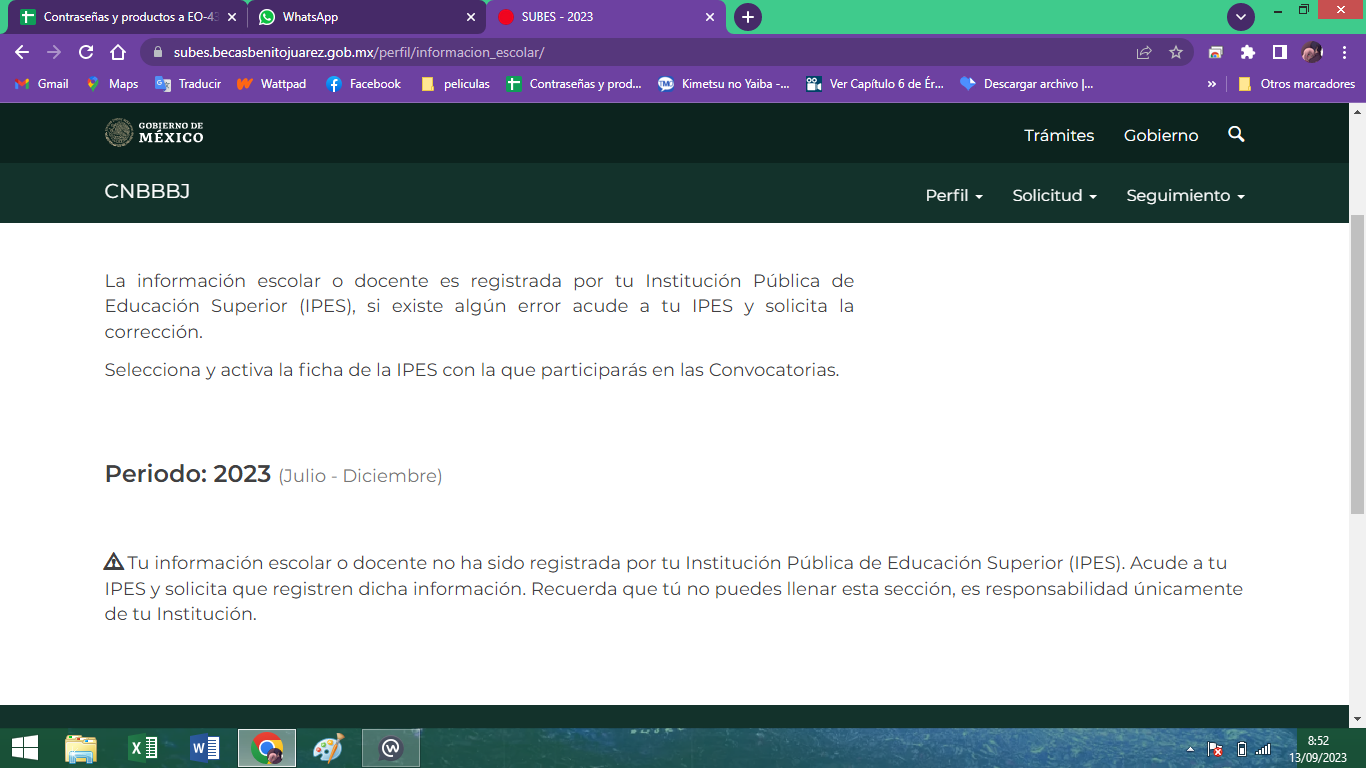Viewport: 1366px width, 768px height.
Task: Select the SUBES - 2023 tab
Action: [x=606, y=17]
